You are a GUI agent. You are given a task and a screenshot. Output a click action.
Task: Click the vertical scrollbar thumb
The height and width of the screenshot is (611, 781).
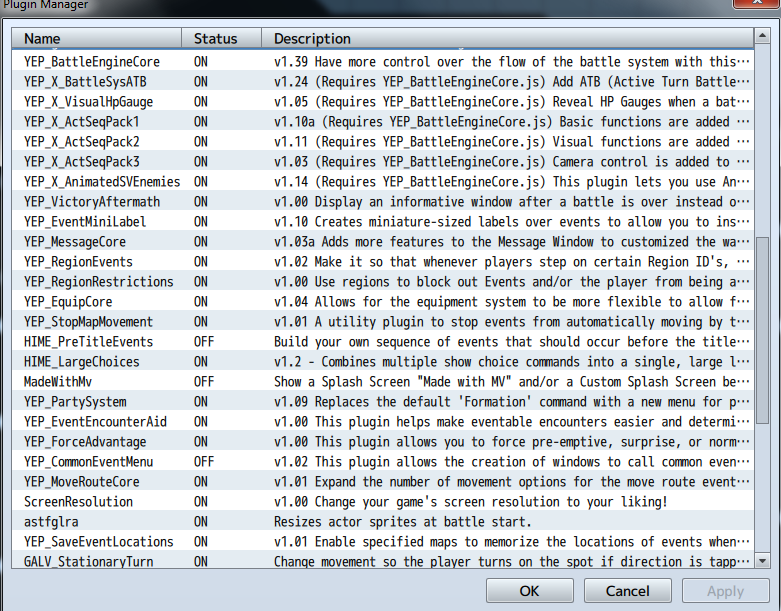click(762, 330)
